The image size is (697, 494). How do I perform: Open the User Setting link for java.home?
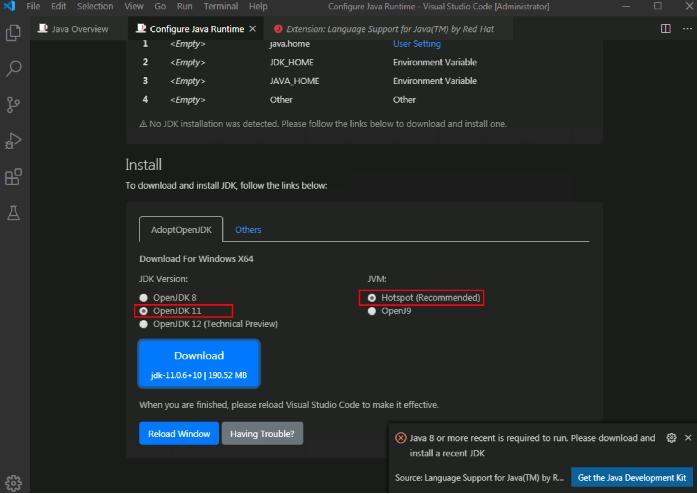pos(417,44)
